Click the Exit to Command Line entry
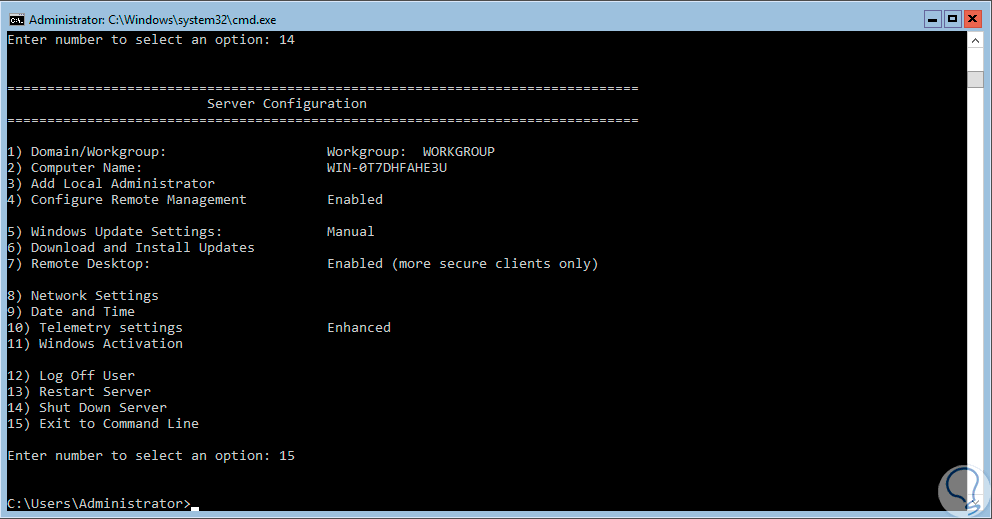The width and height of the screenshot is (992, 519). pos(102,424)
